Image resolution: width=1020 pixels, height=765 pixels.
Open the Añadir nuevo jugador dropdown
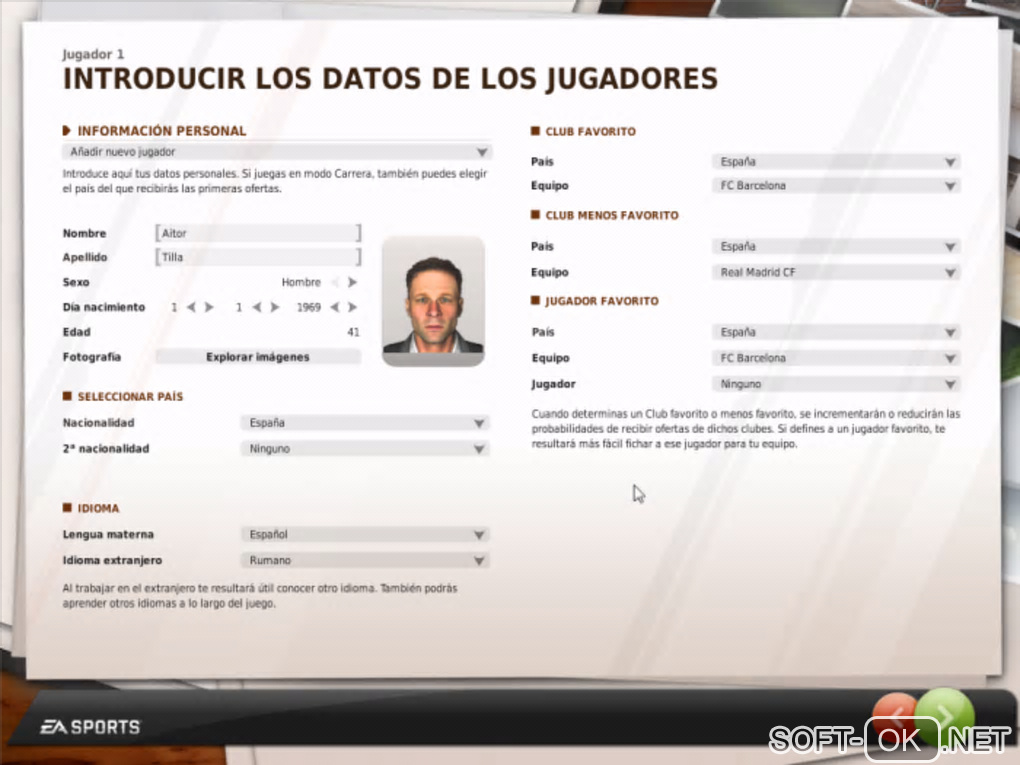[277, 152]
